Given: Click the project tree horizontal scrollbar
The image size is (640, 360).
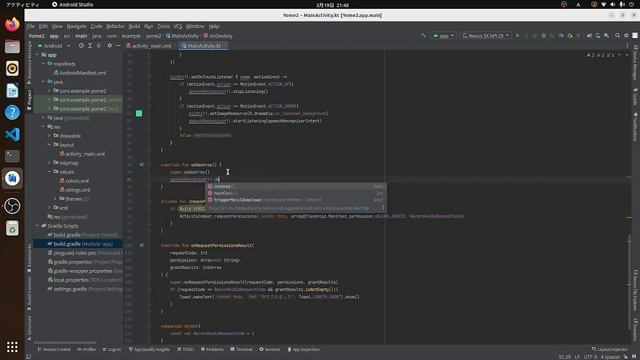Looking at the screenshot, I should point(65,343).
